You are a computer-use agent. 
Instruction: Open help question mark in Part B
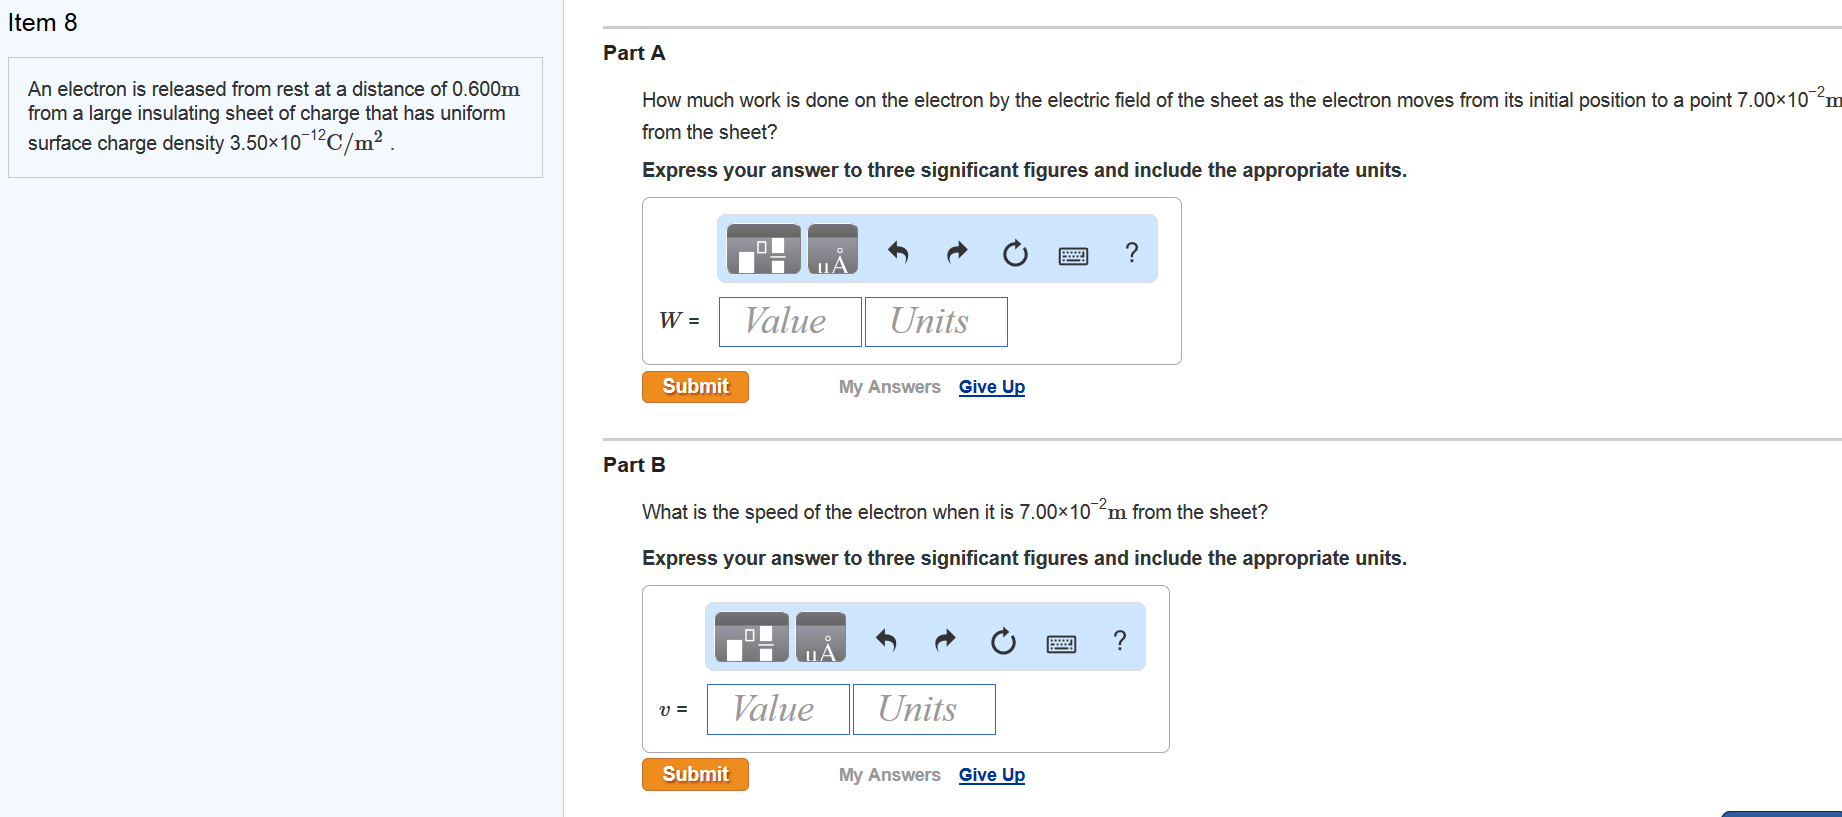click(x=1119, y=640)
